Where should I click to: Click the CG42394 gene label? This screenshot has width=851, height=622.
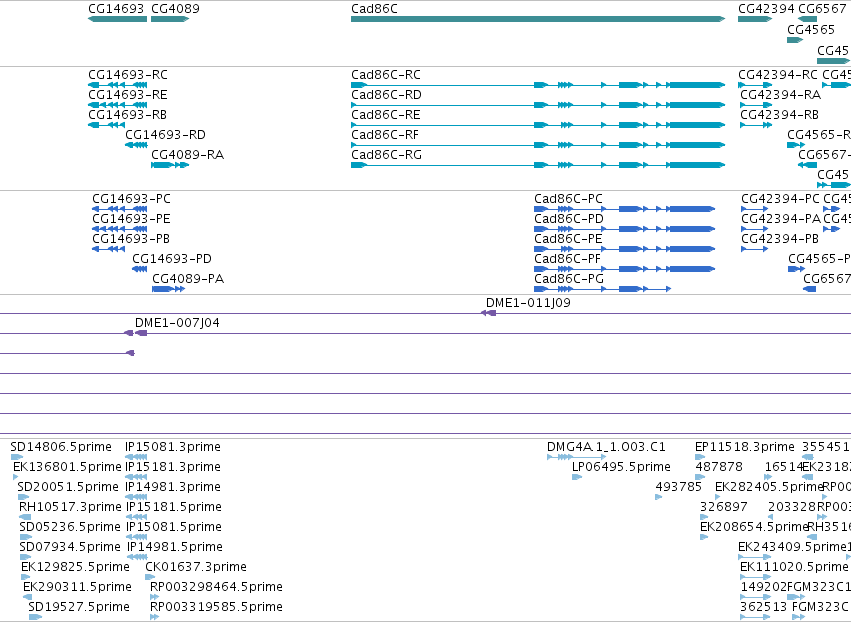(x=766, y=9)
